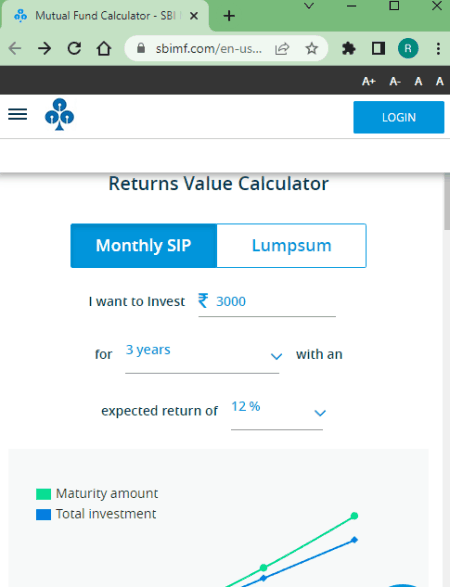Open the Chrome profile avatar R
The height and width of the screenshot is (587, 450).
[408, 48]
